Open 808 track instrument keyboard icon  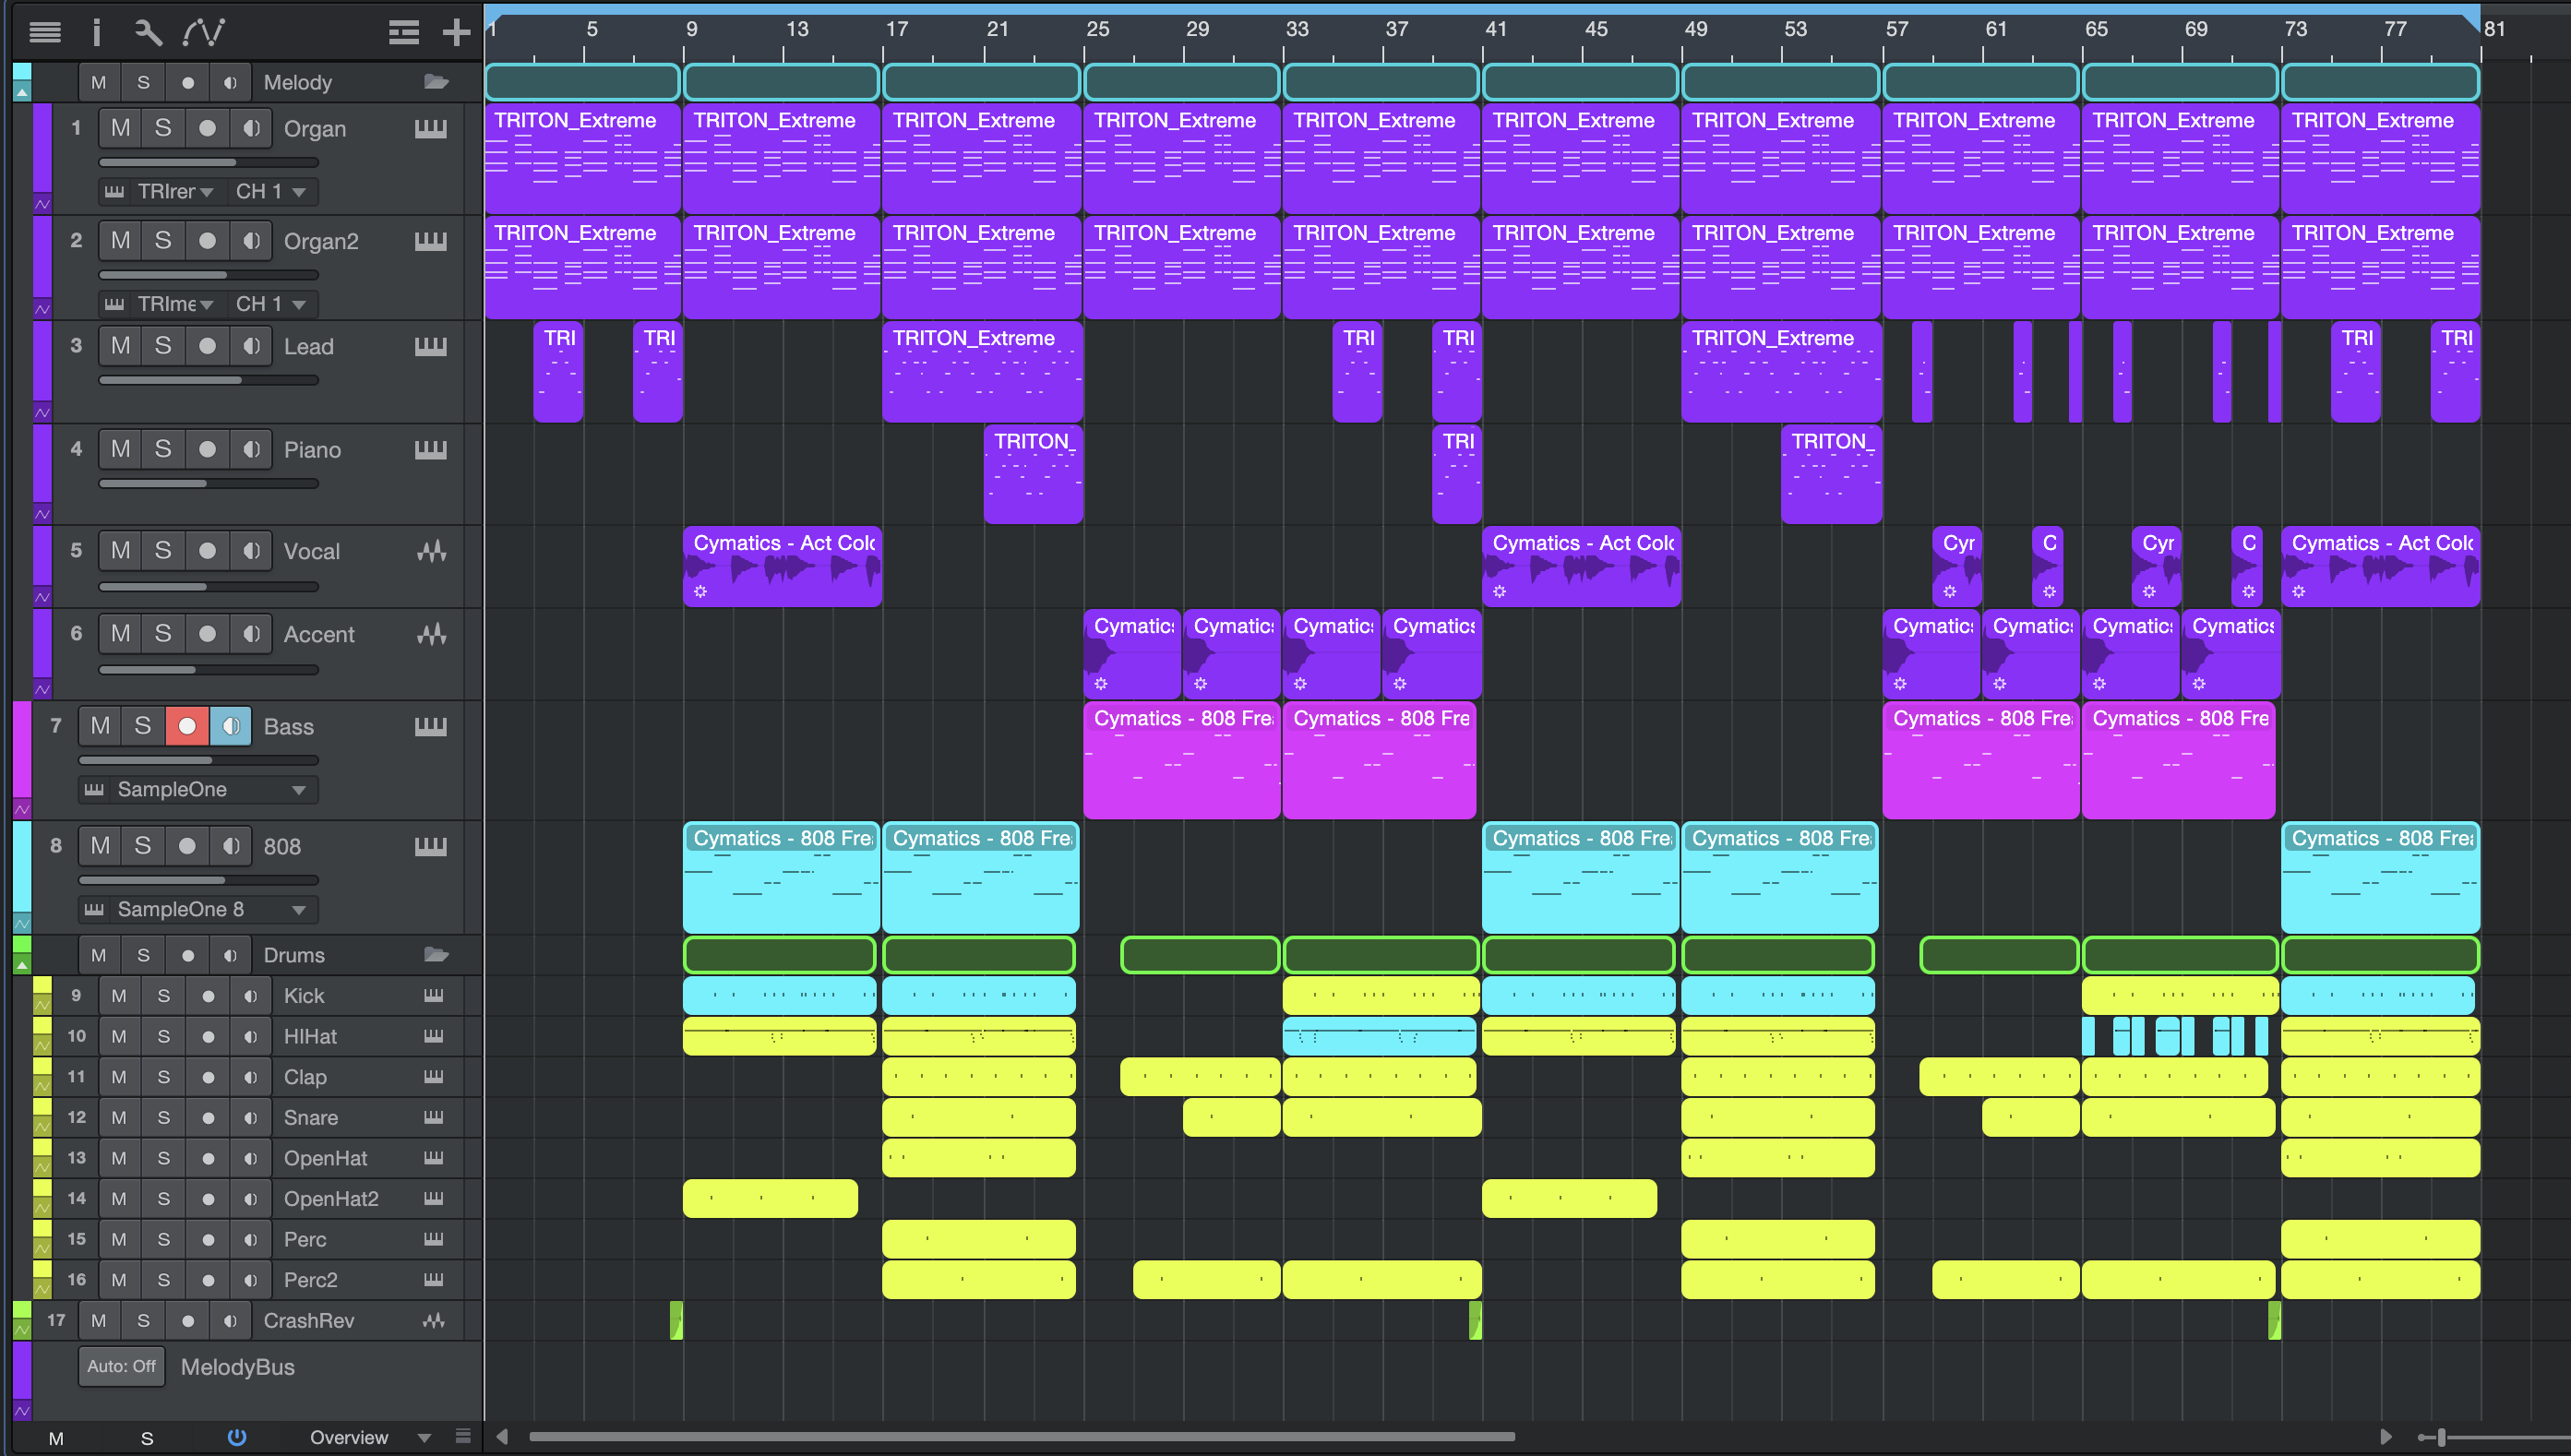click(431, 846)
